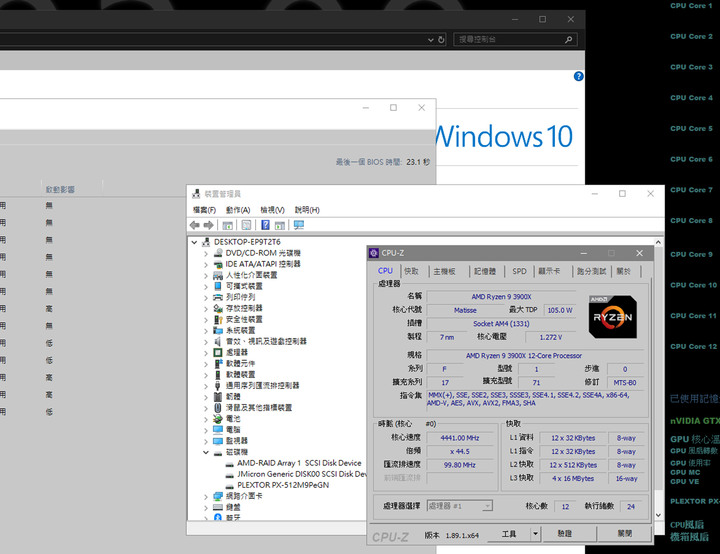This screenshot has width=720, height=554.
Task: Click the 滑鼠及其他指標裝置 mouse icon
Action: pyautogui.click(x=218, y=407)
